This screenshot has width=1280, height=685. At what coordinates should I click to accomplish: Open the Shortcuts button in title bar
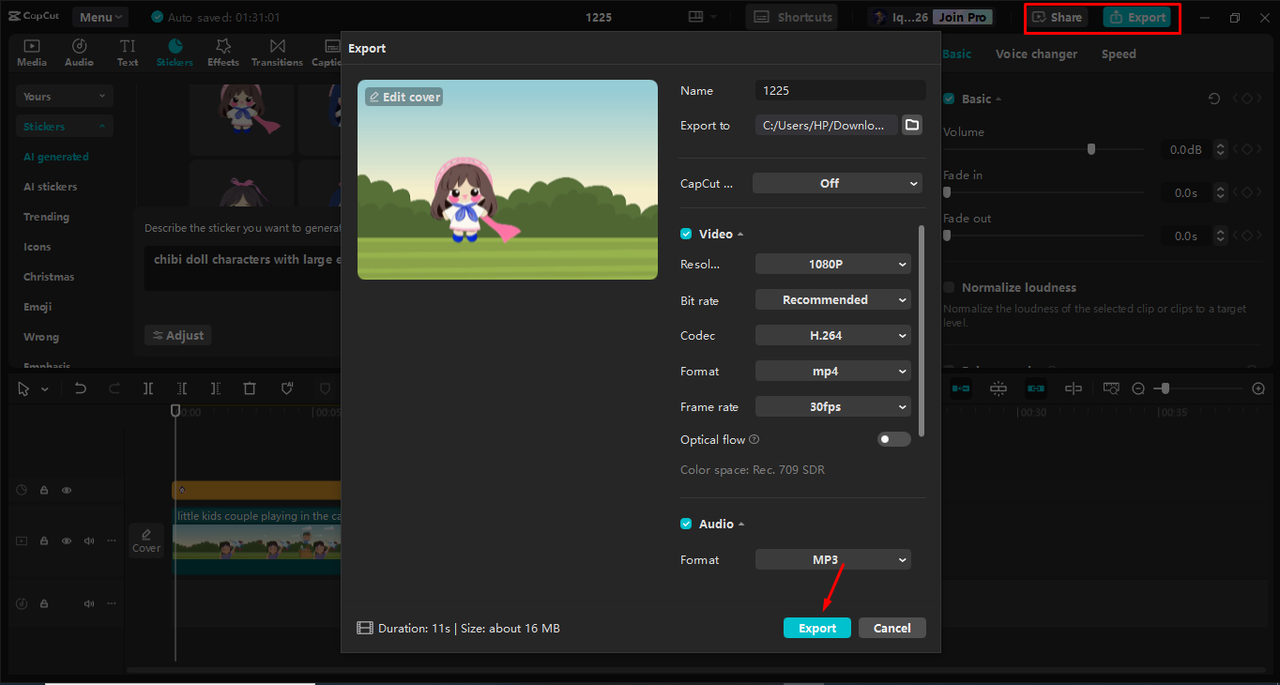click(792, 17)
